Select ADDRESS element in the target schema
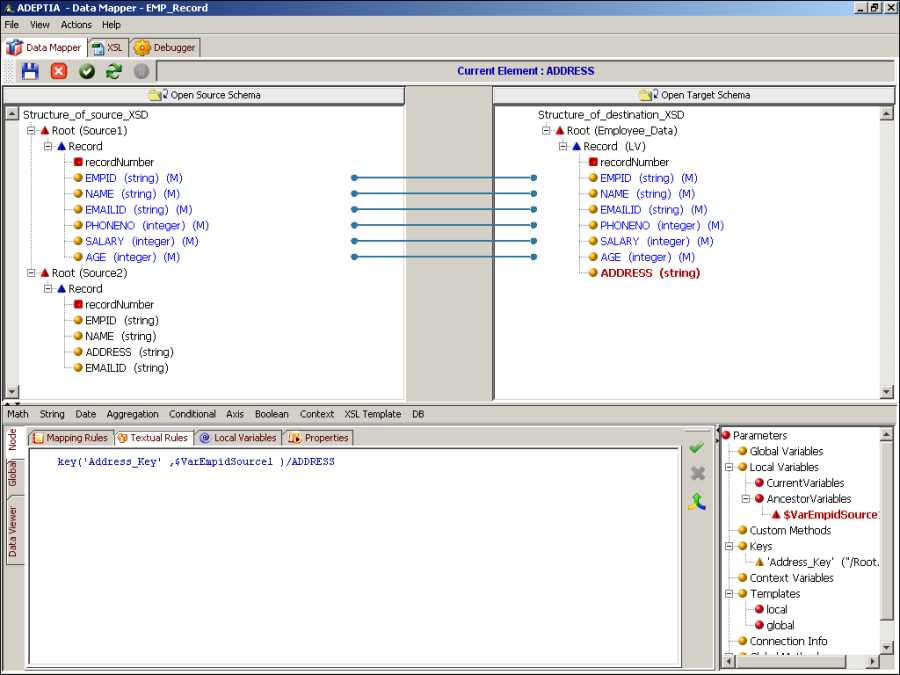Image resolution: width=900 pixels, height=675 pixels. [x=650, y=273]
